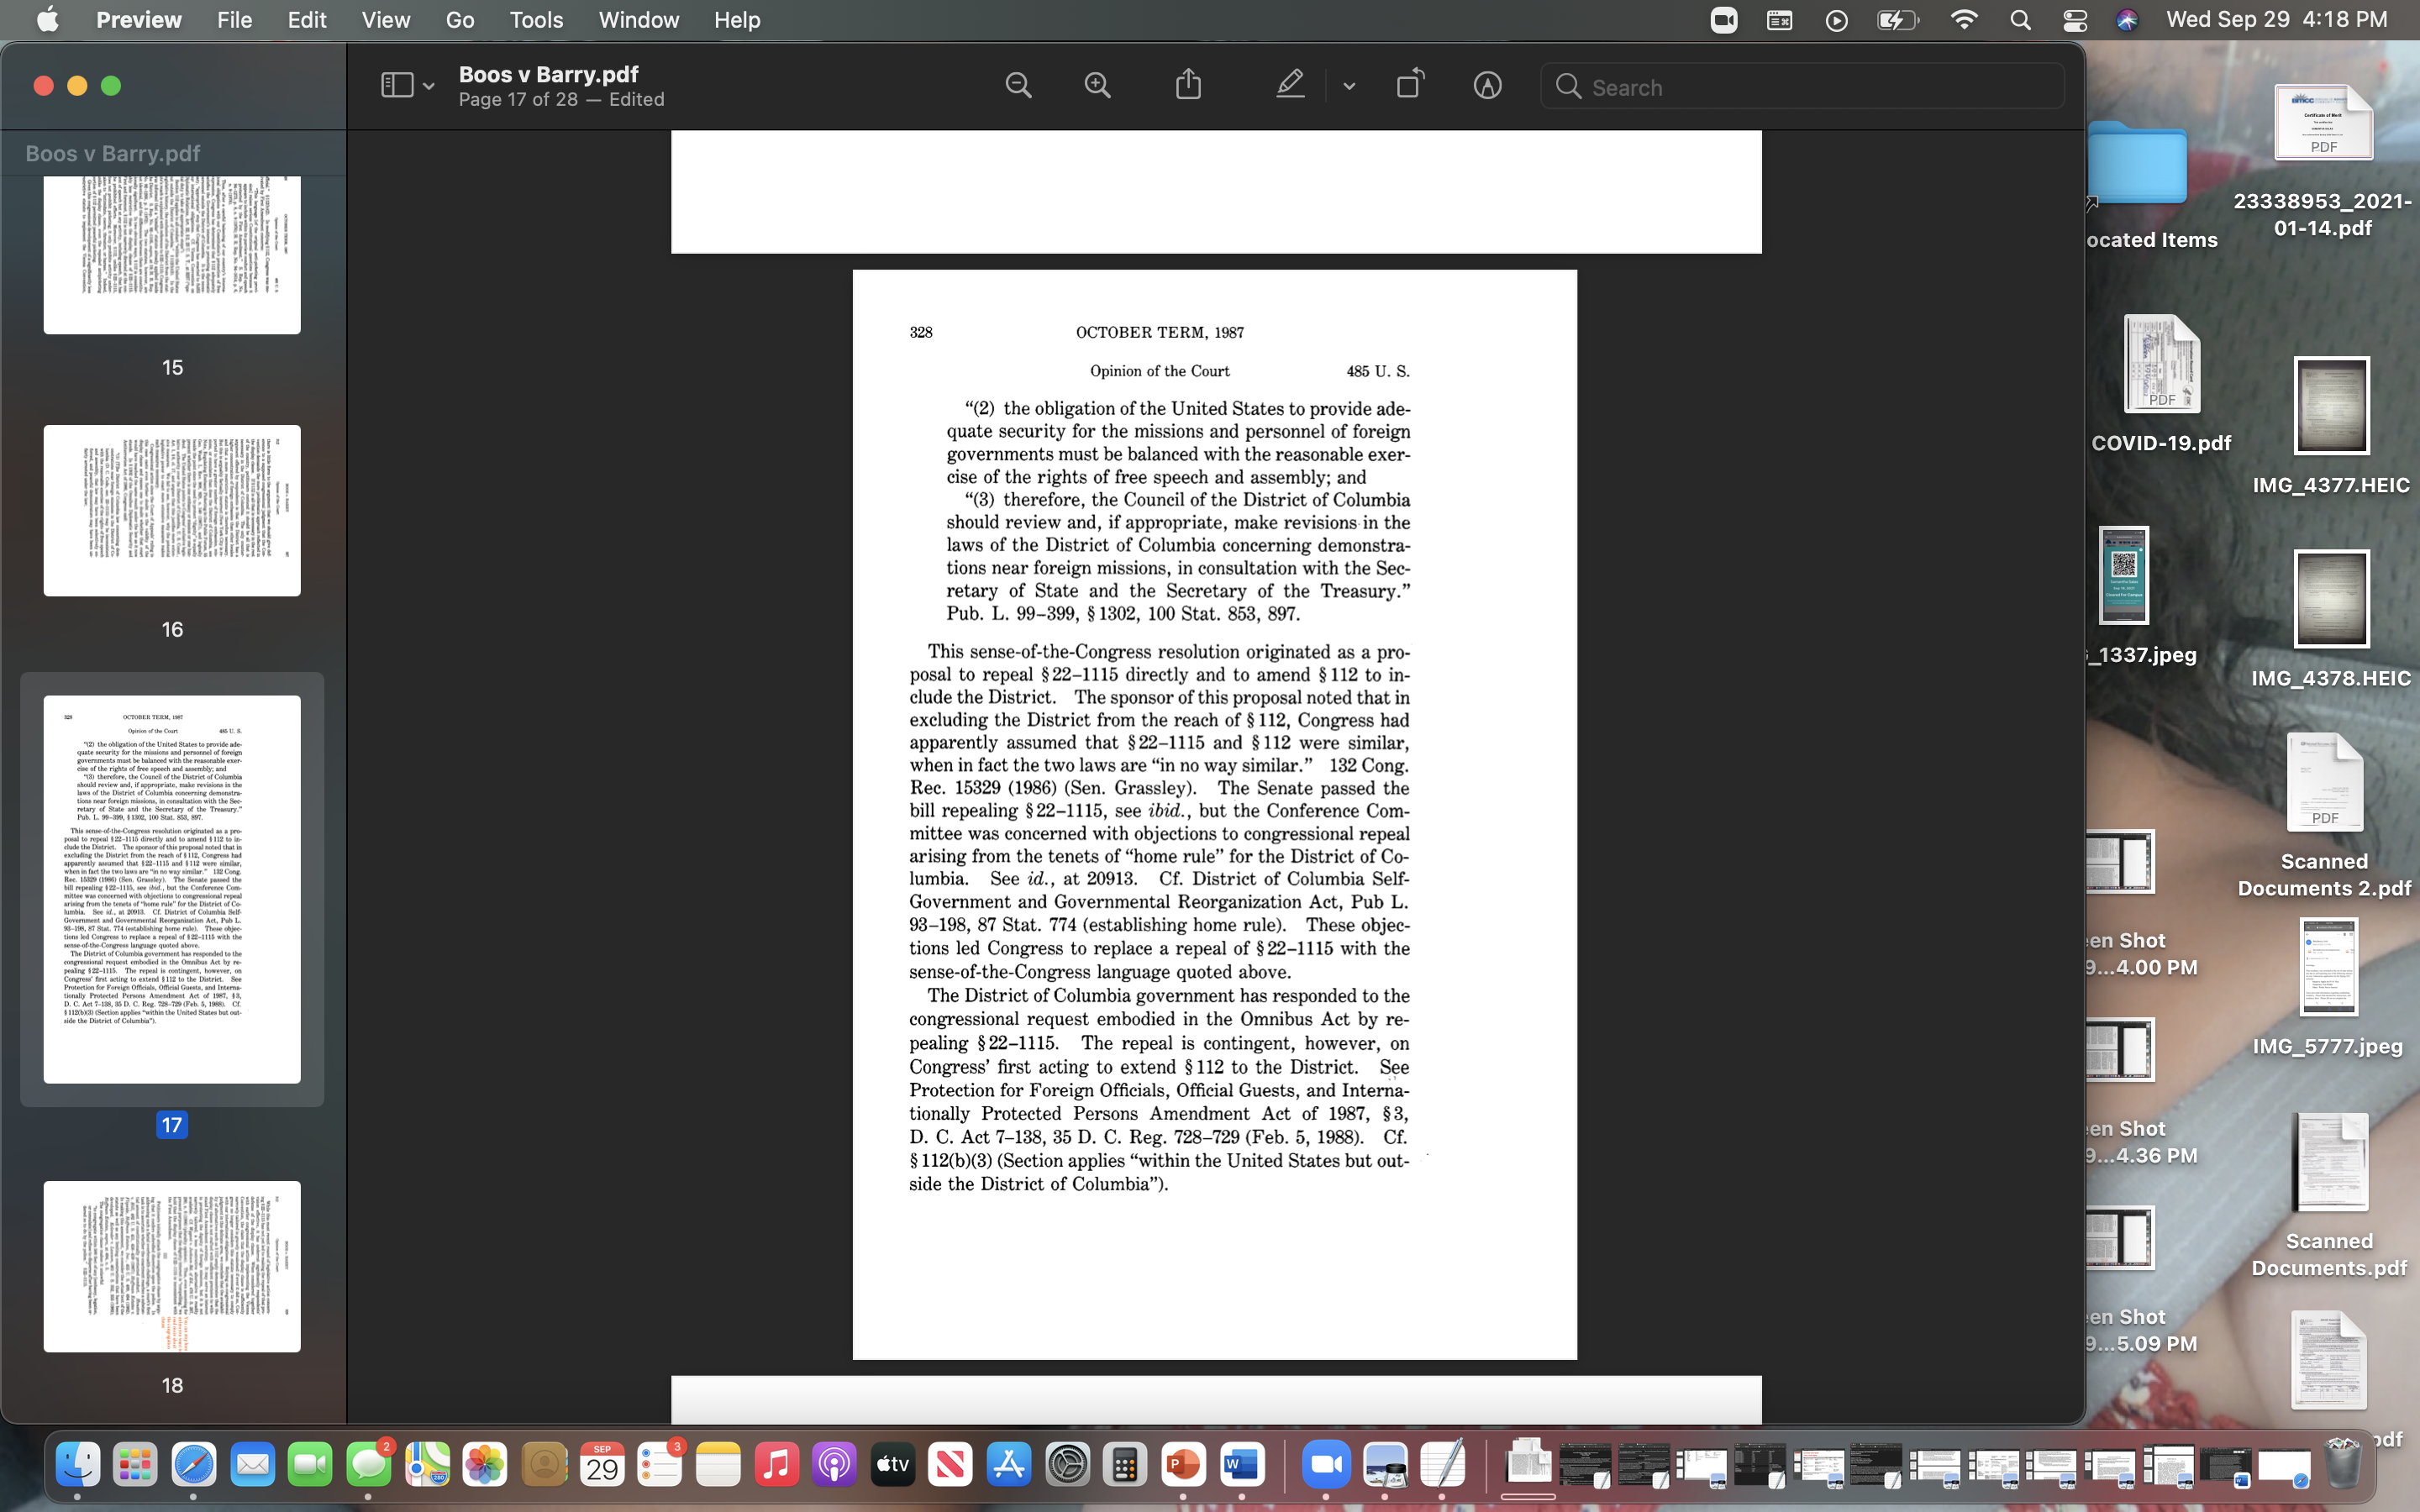The height and width of the screenshot is (1512, 2420).
Task: Expand the highlight color dropdown arrow
Action: click(x=1349, y=87)
